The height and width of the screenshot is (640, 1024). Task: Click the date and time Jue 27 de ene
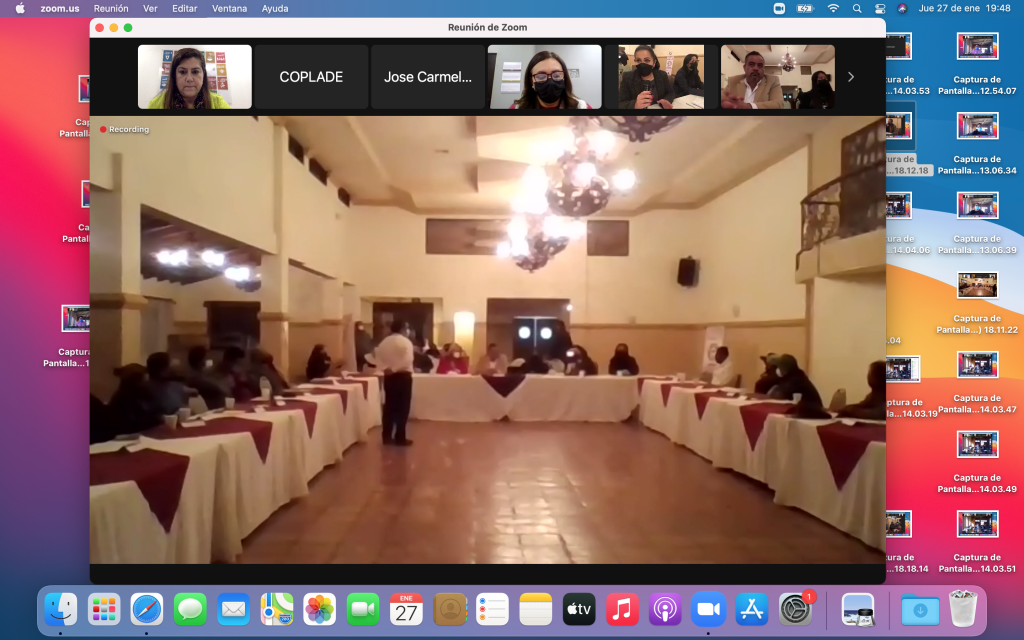pyautogui.click(x=965, y=8)
